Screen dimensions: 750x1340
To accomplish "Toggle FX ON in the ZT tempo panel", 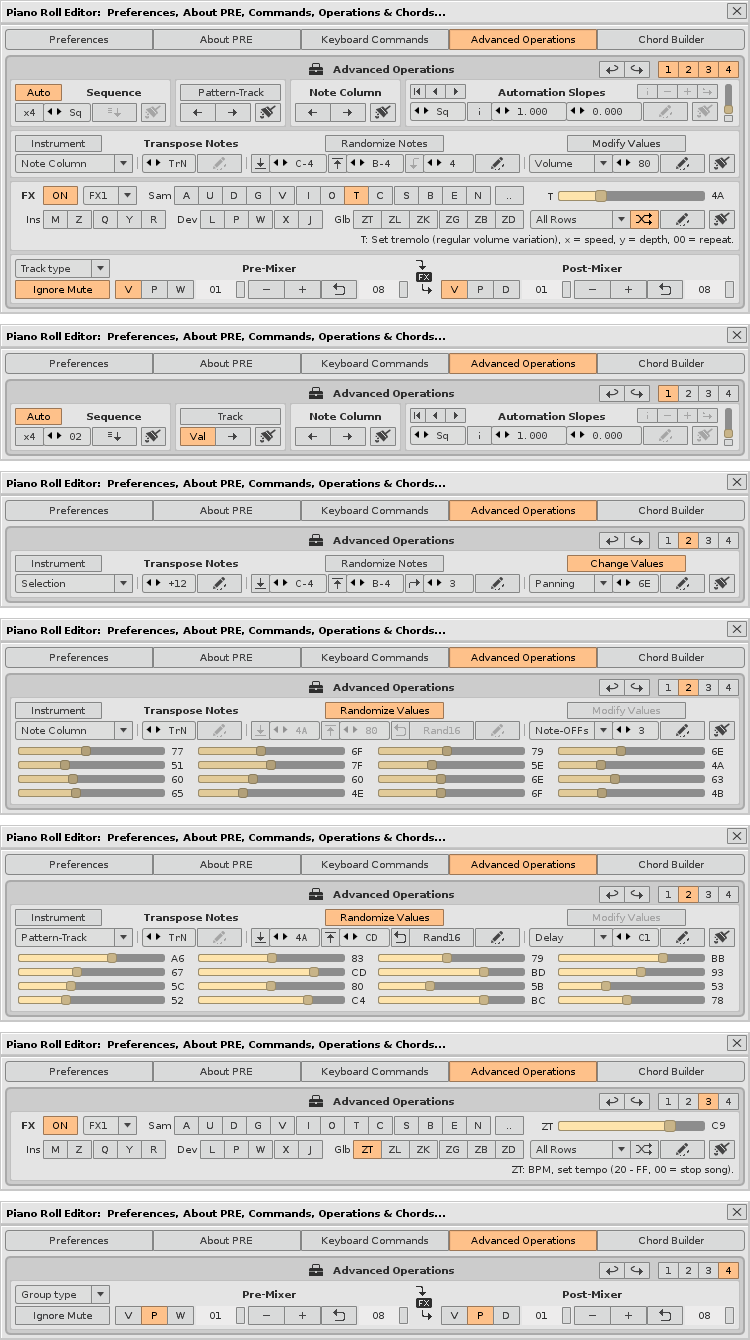I will click(x=60, y=1125).
